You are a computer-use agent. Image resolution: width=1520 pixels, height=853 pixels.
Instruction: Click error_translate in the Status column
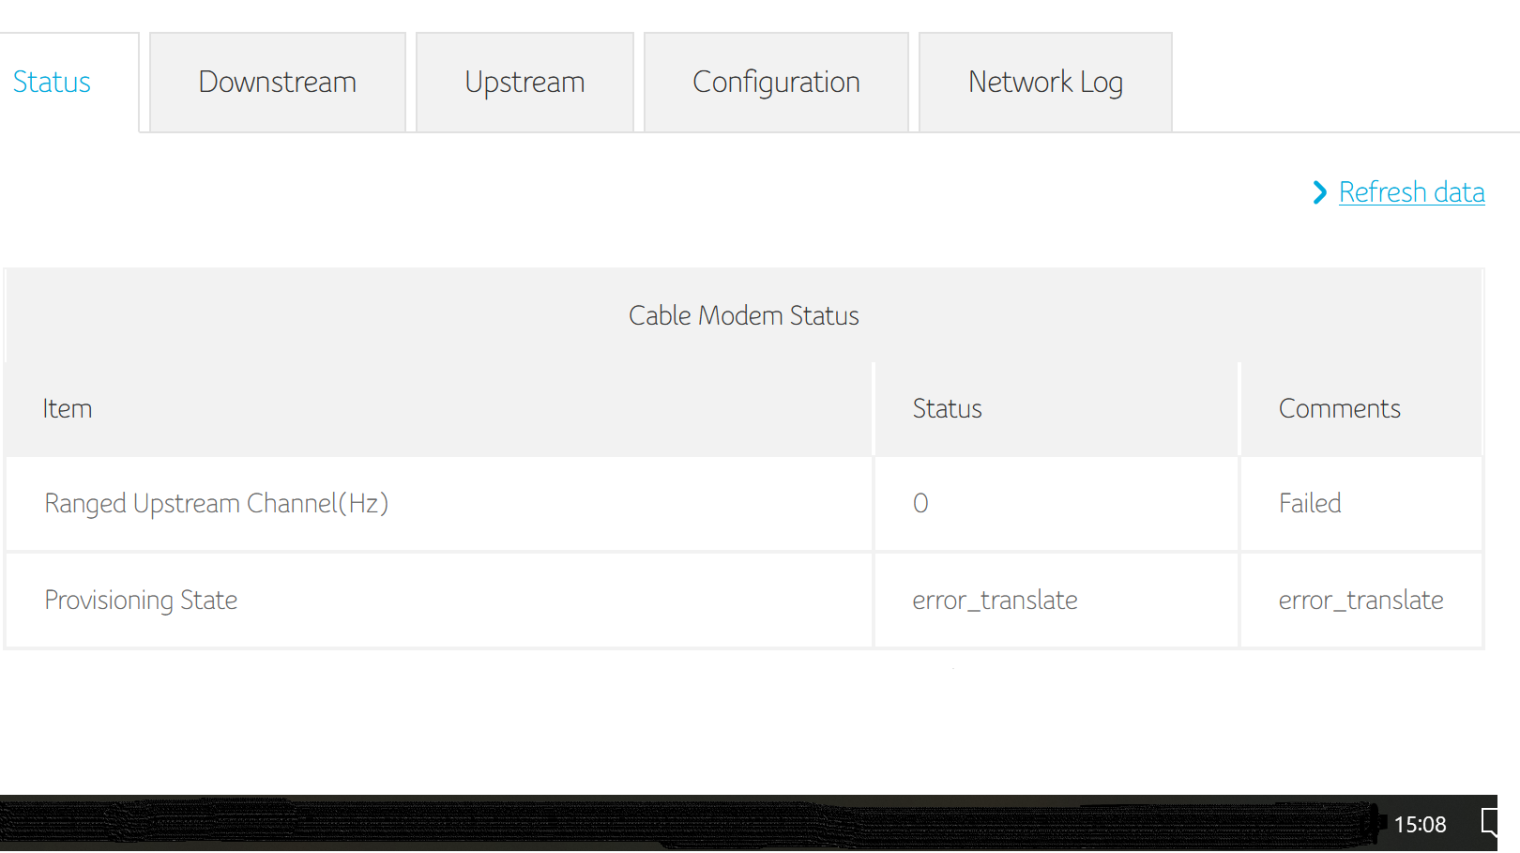(994, 600)
